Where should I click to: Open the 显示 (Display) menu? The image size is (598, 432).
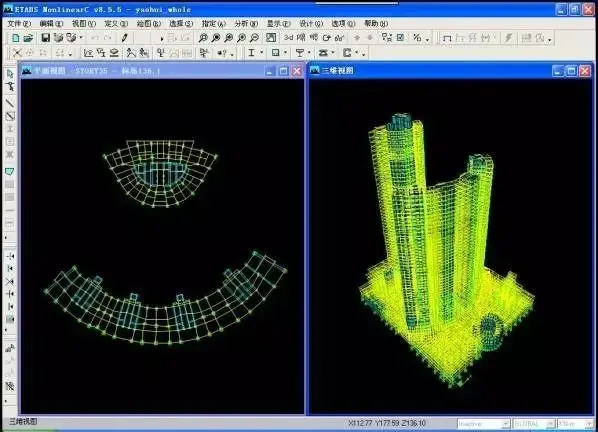click(278, 23)
